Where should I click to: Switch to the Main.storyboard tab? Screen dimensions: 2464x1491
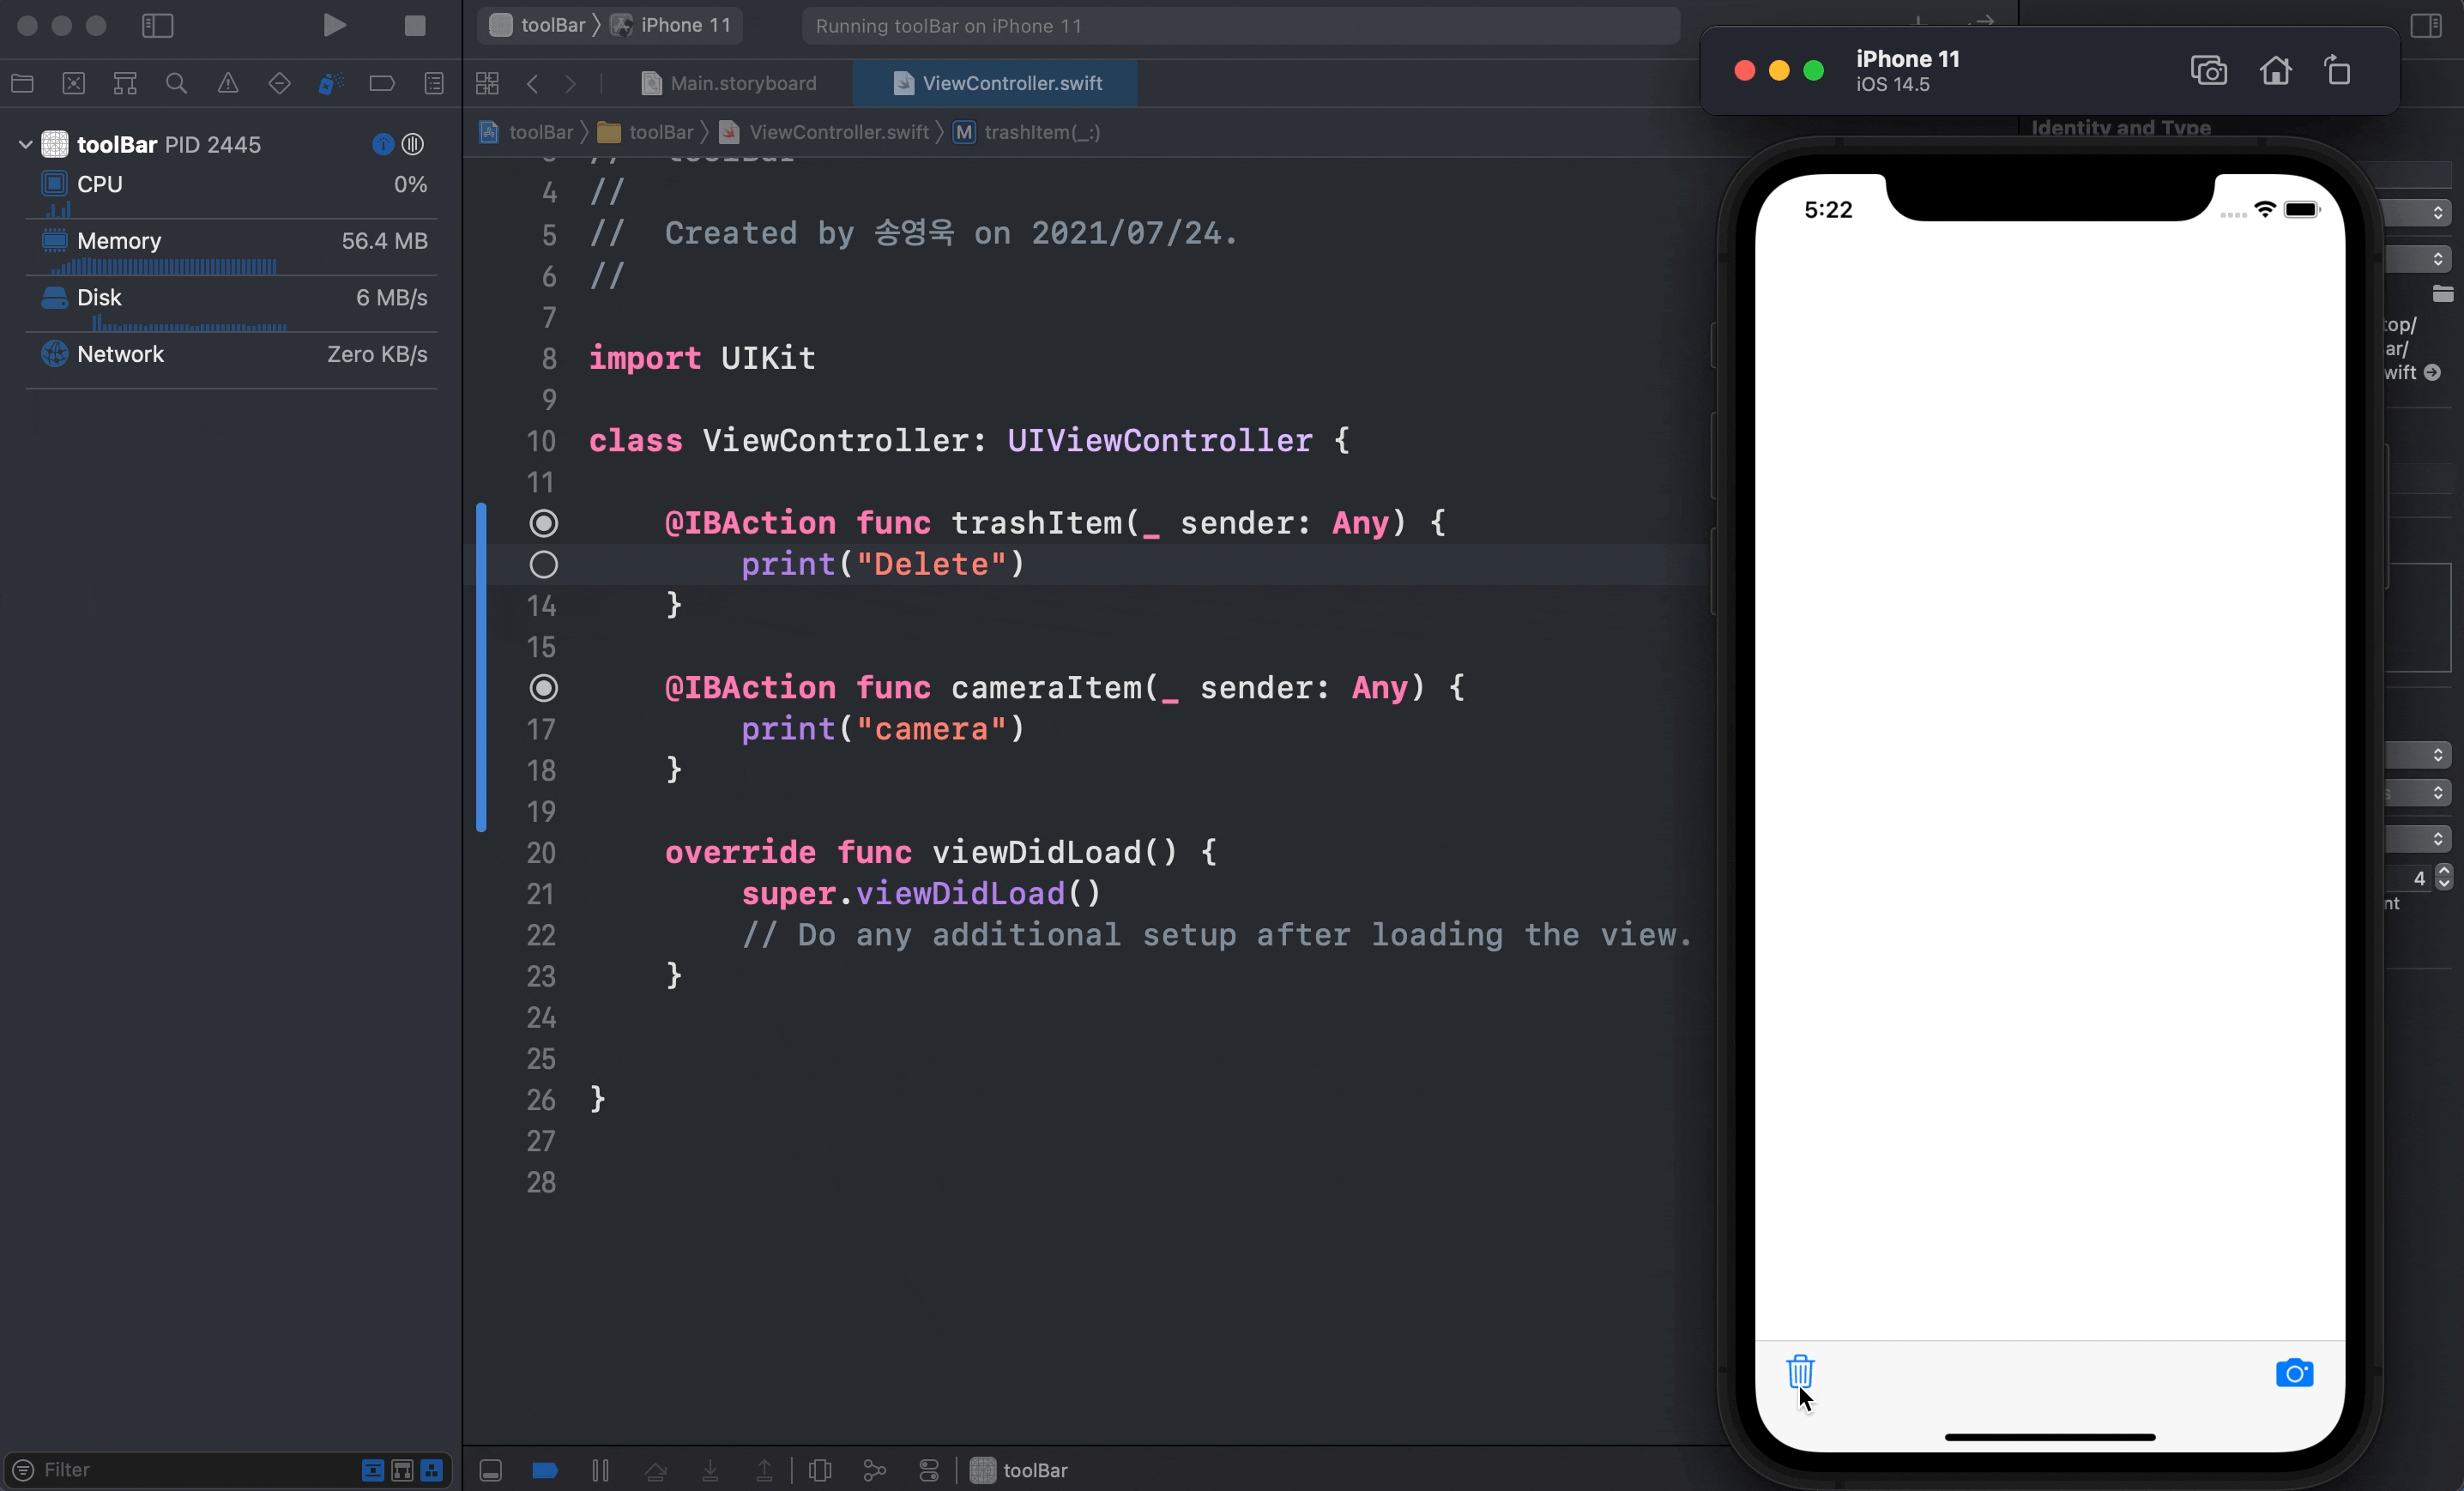(x=729, y=83)
